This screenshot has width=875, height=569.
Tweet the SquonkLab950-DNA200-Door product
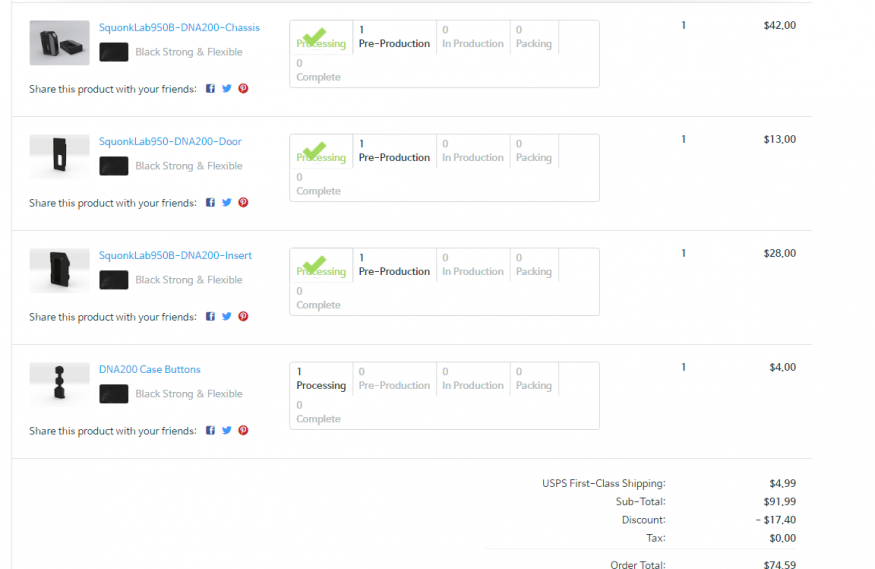tap(227, 203)
